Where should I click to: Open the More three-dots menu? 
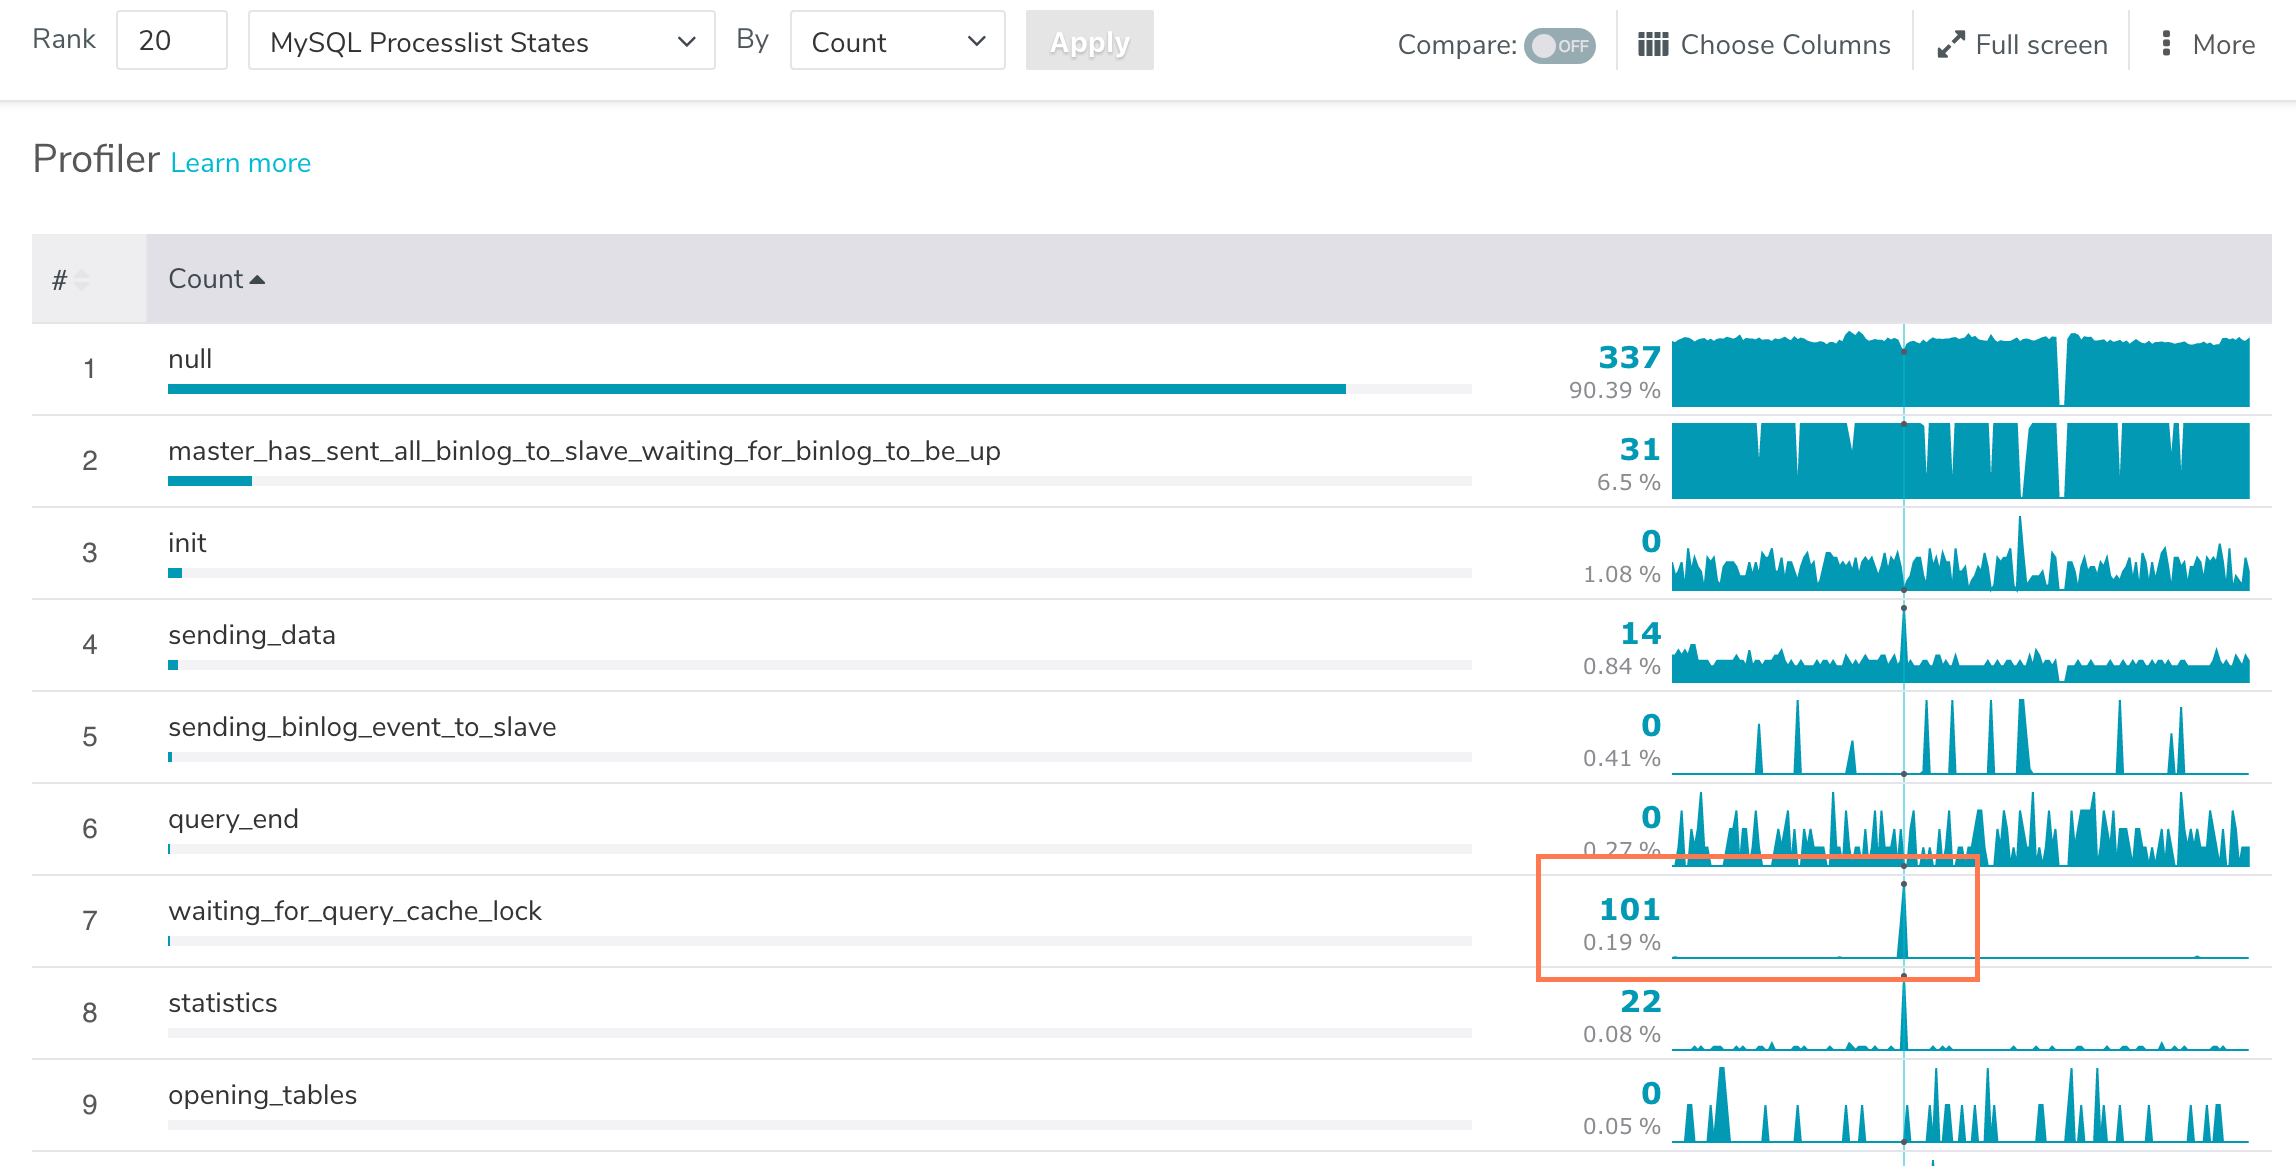pyautogui.click(x=2166, y=44)
